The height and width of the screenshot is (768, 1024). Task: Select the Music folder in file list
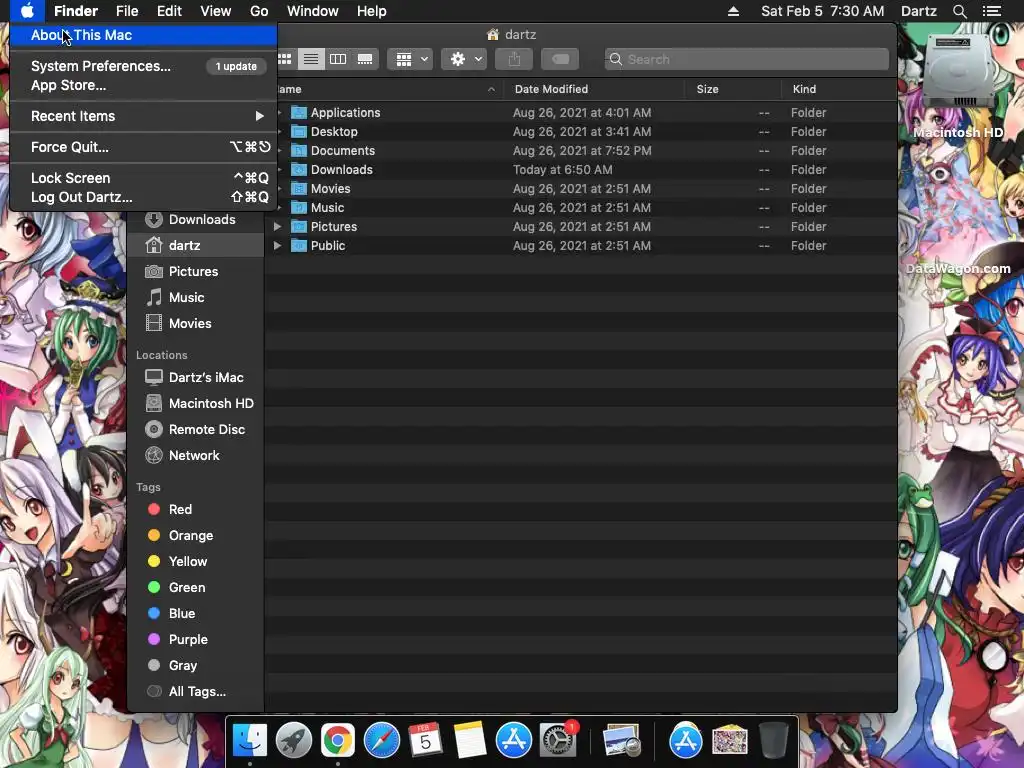coord(581,208)
